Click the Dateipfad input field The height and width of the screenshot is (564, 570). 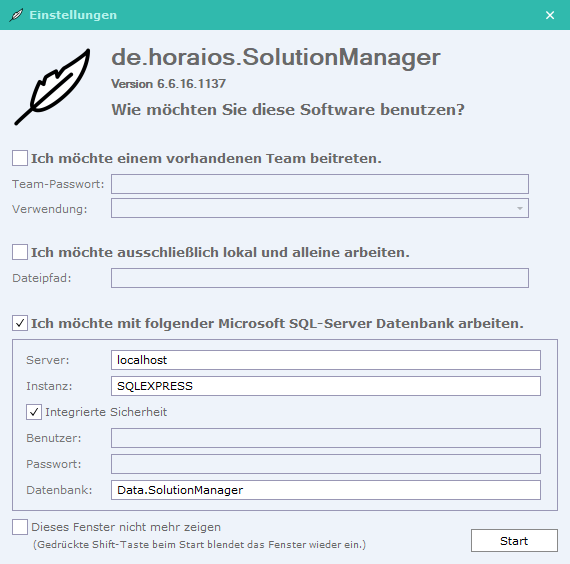[x=320, y=278]
